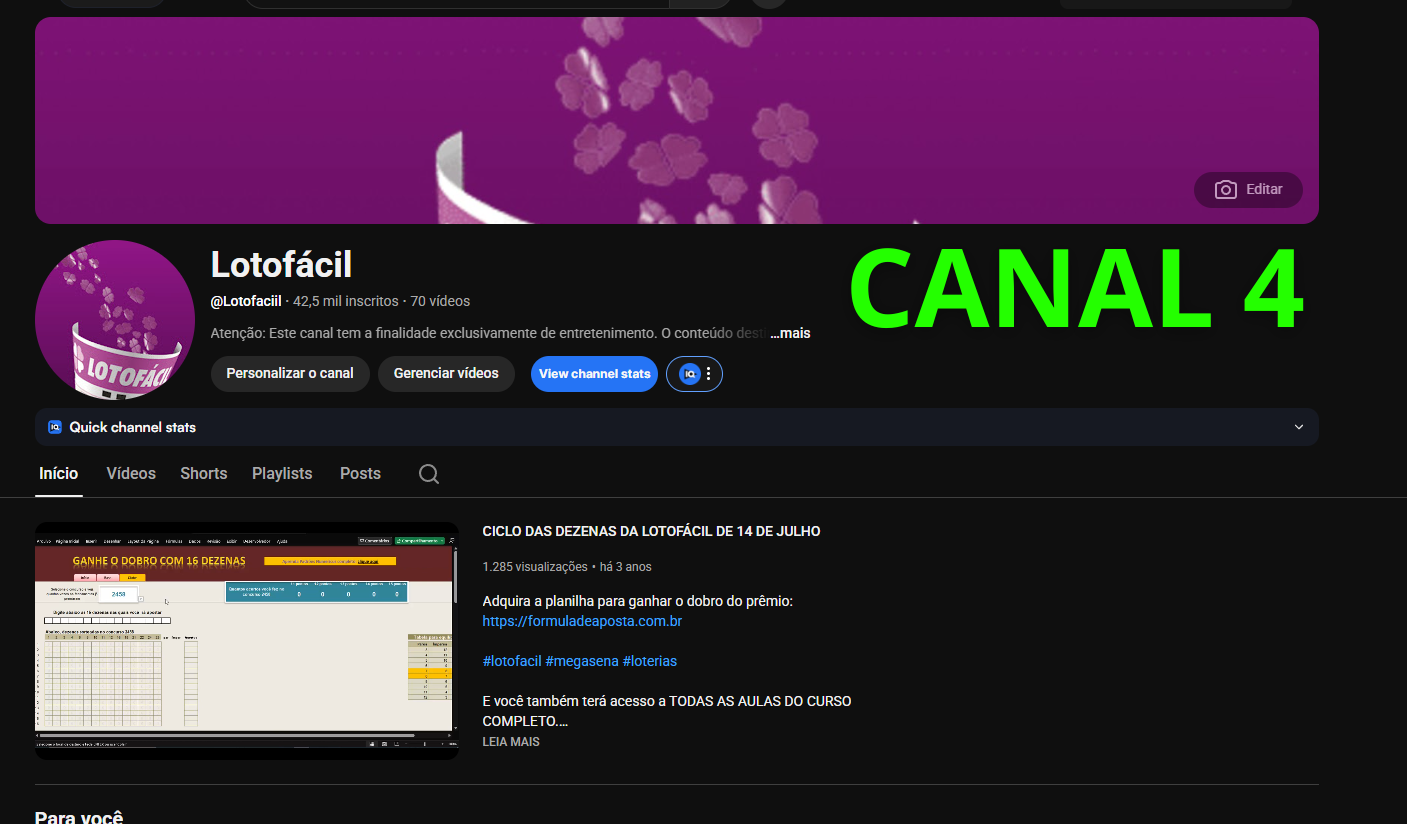Image resolution: width=1407 pixels, height=824 pixels.
Task: Expand the Quick channel stats chevron
Action: coord(1299,427)
